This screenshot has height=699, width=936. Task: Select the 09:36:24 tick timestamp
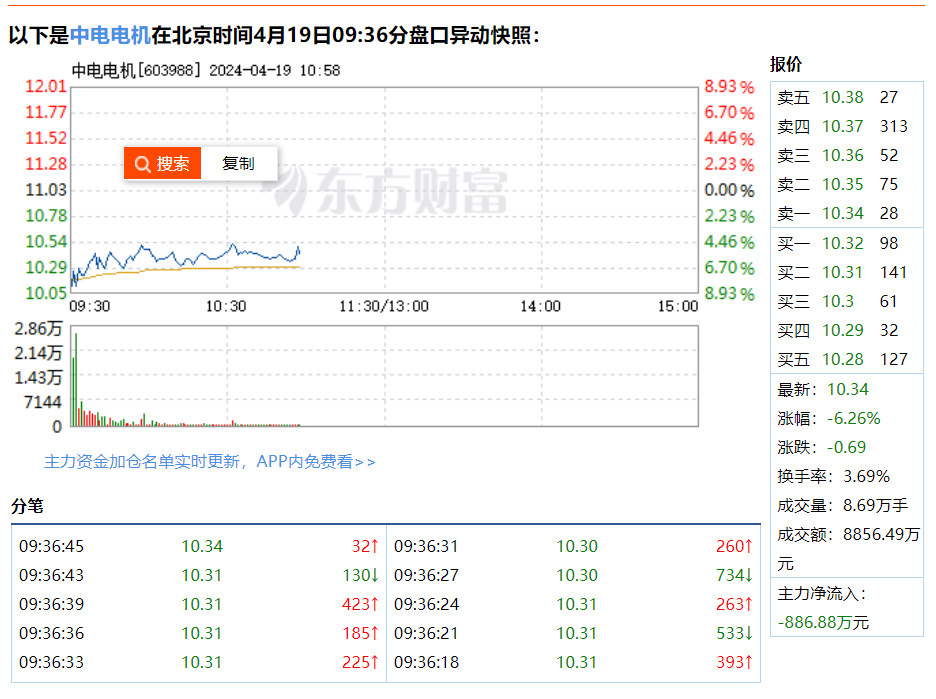(426, 604)
